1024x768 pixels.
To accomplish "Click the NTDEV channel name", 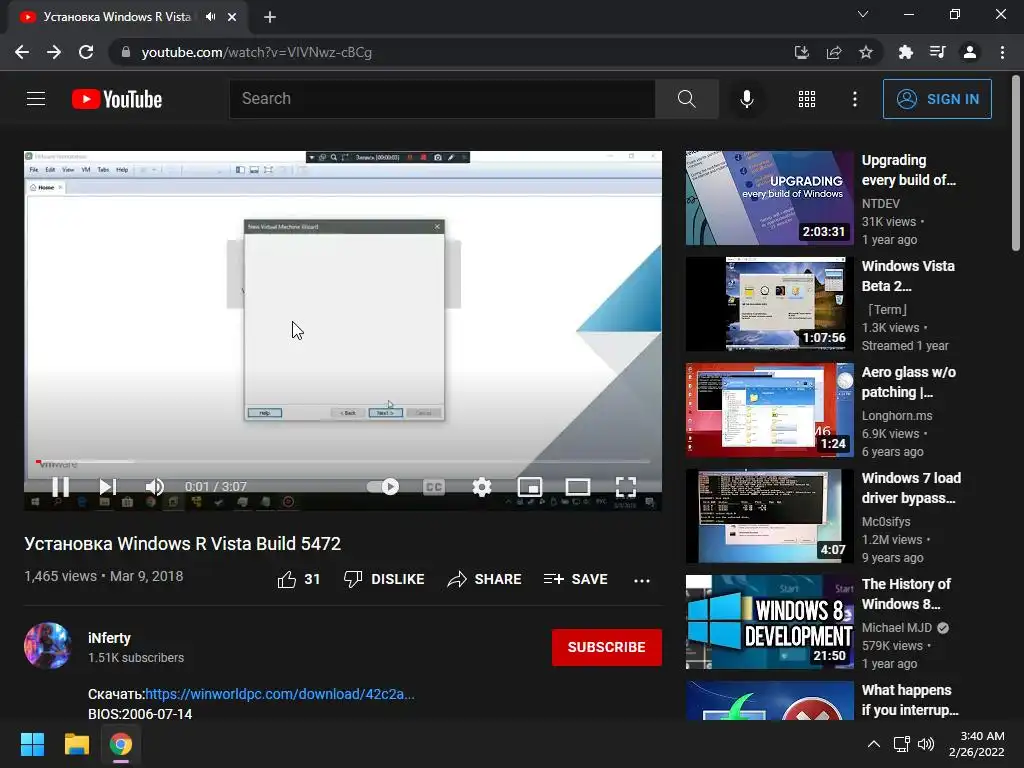I will click(880, 204).
